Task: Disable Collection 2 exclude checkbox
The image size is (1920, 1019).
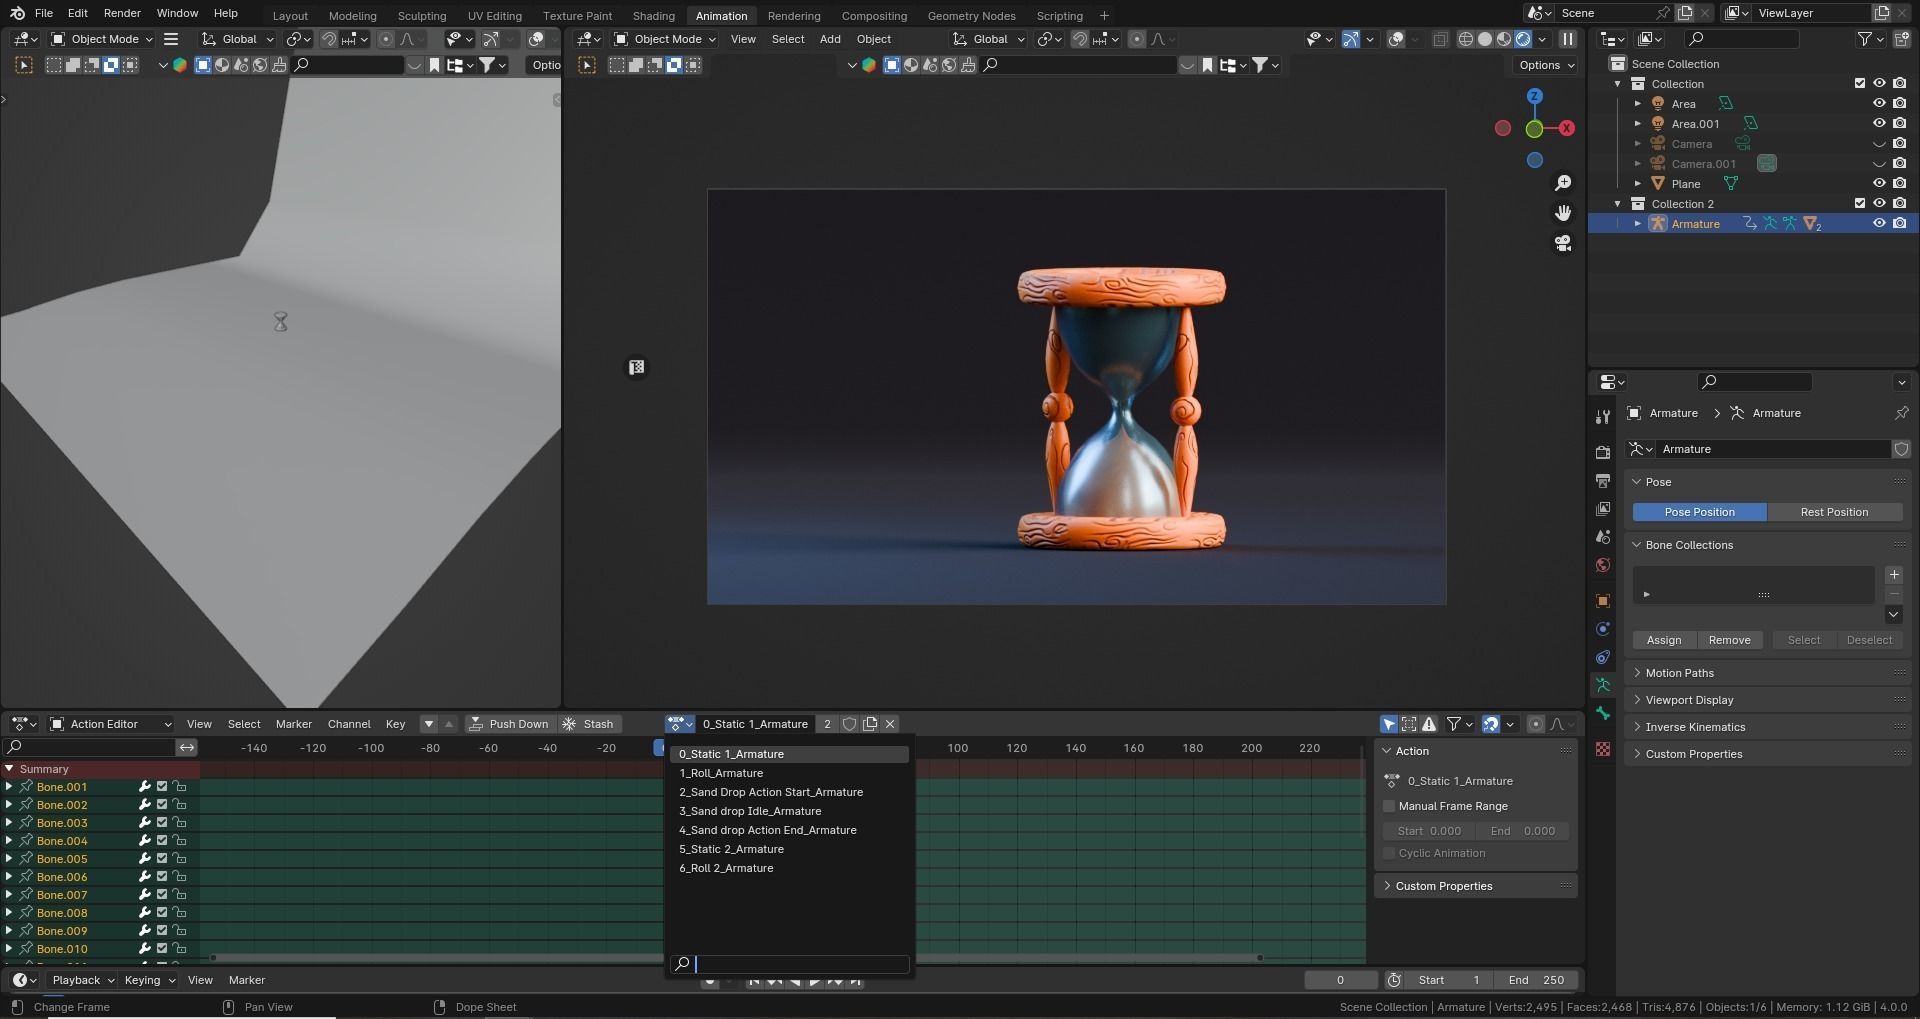Action: coord(1860,204)
